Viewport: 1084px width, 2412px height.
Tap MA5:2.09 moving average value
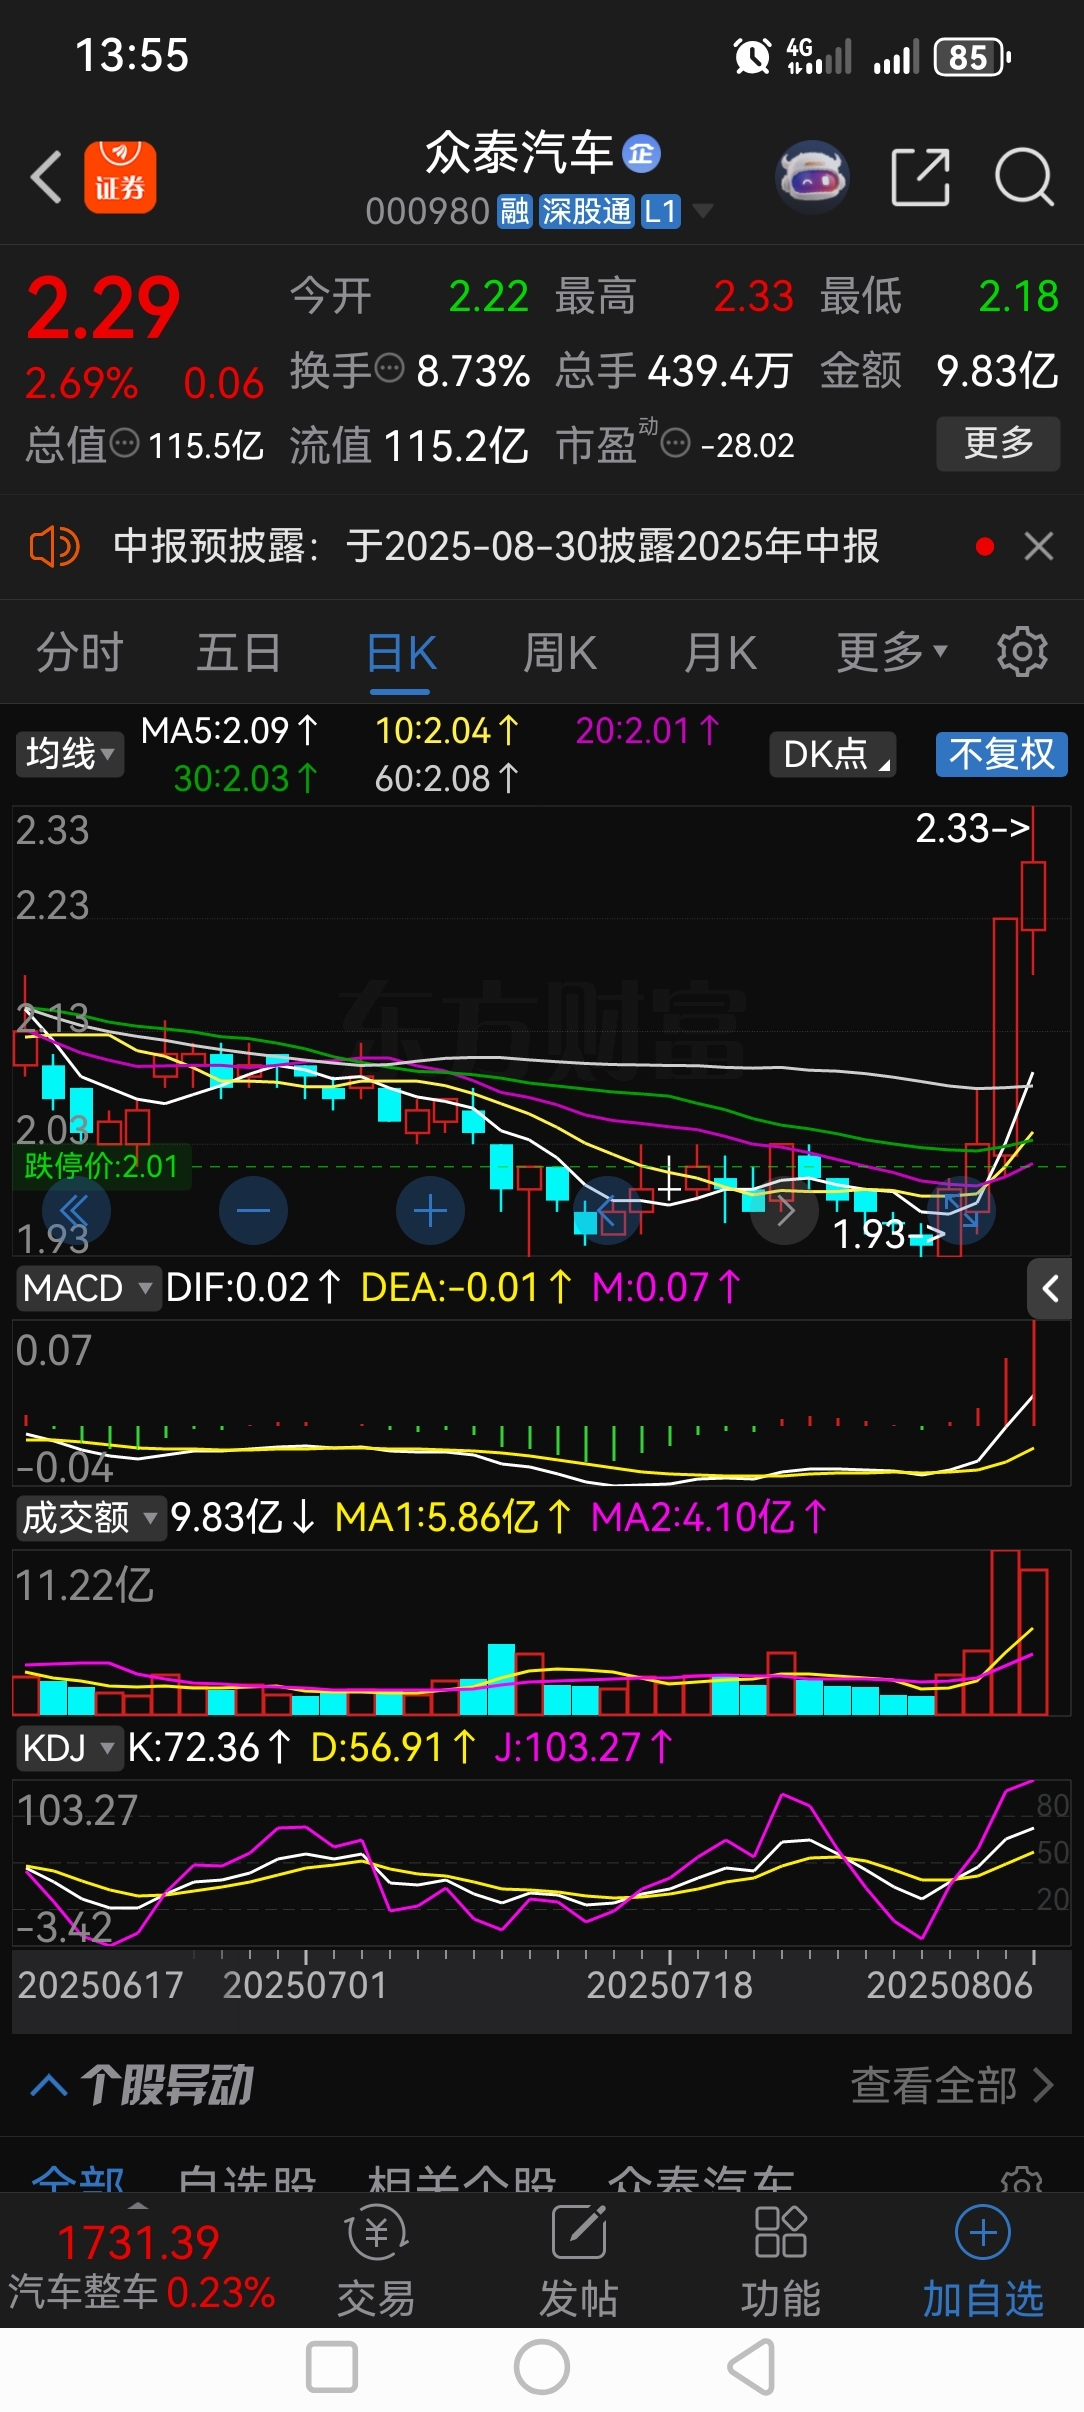coord(229,730)
